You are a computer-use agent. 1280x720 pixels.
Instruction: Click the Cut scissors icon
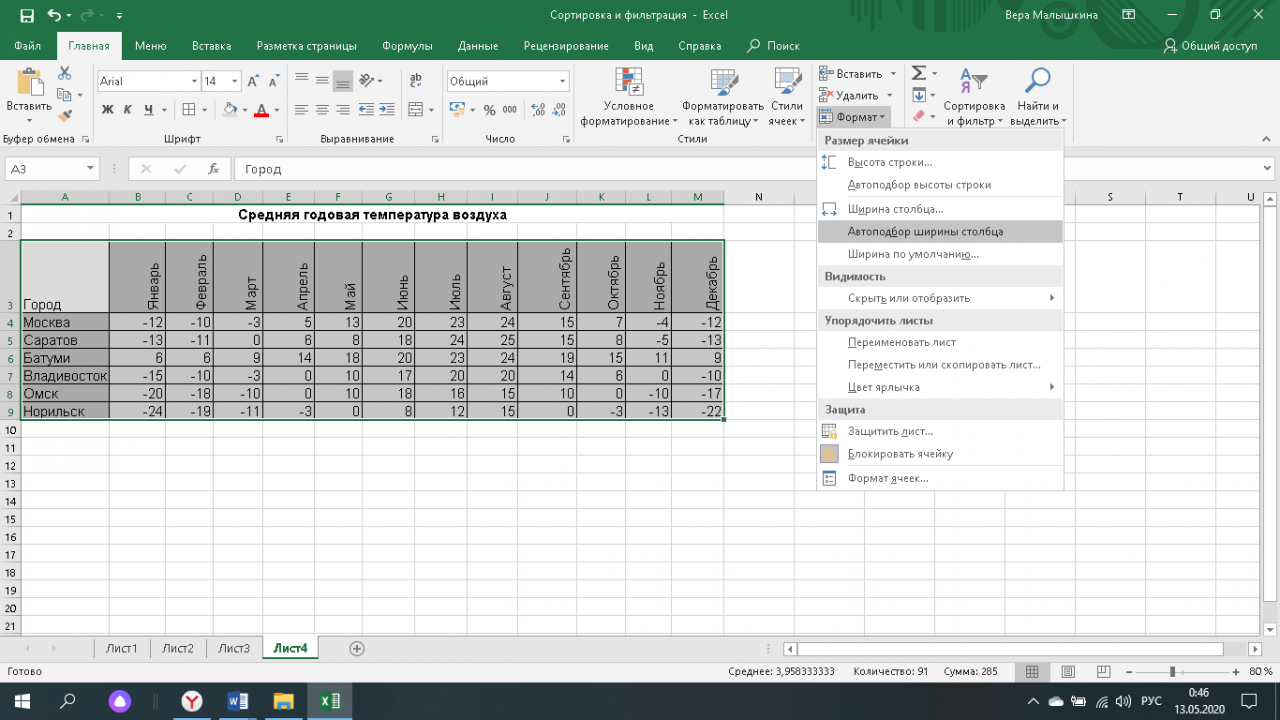coord(65,74)
